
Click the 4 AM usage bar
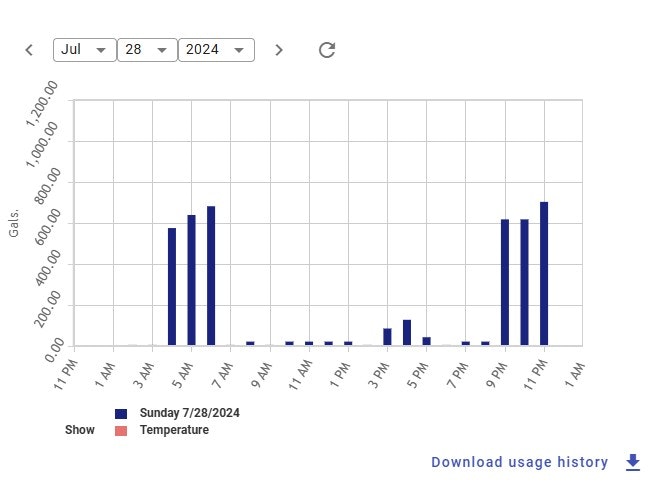(x=172, y=287)
